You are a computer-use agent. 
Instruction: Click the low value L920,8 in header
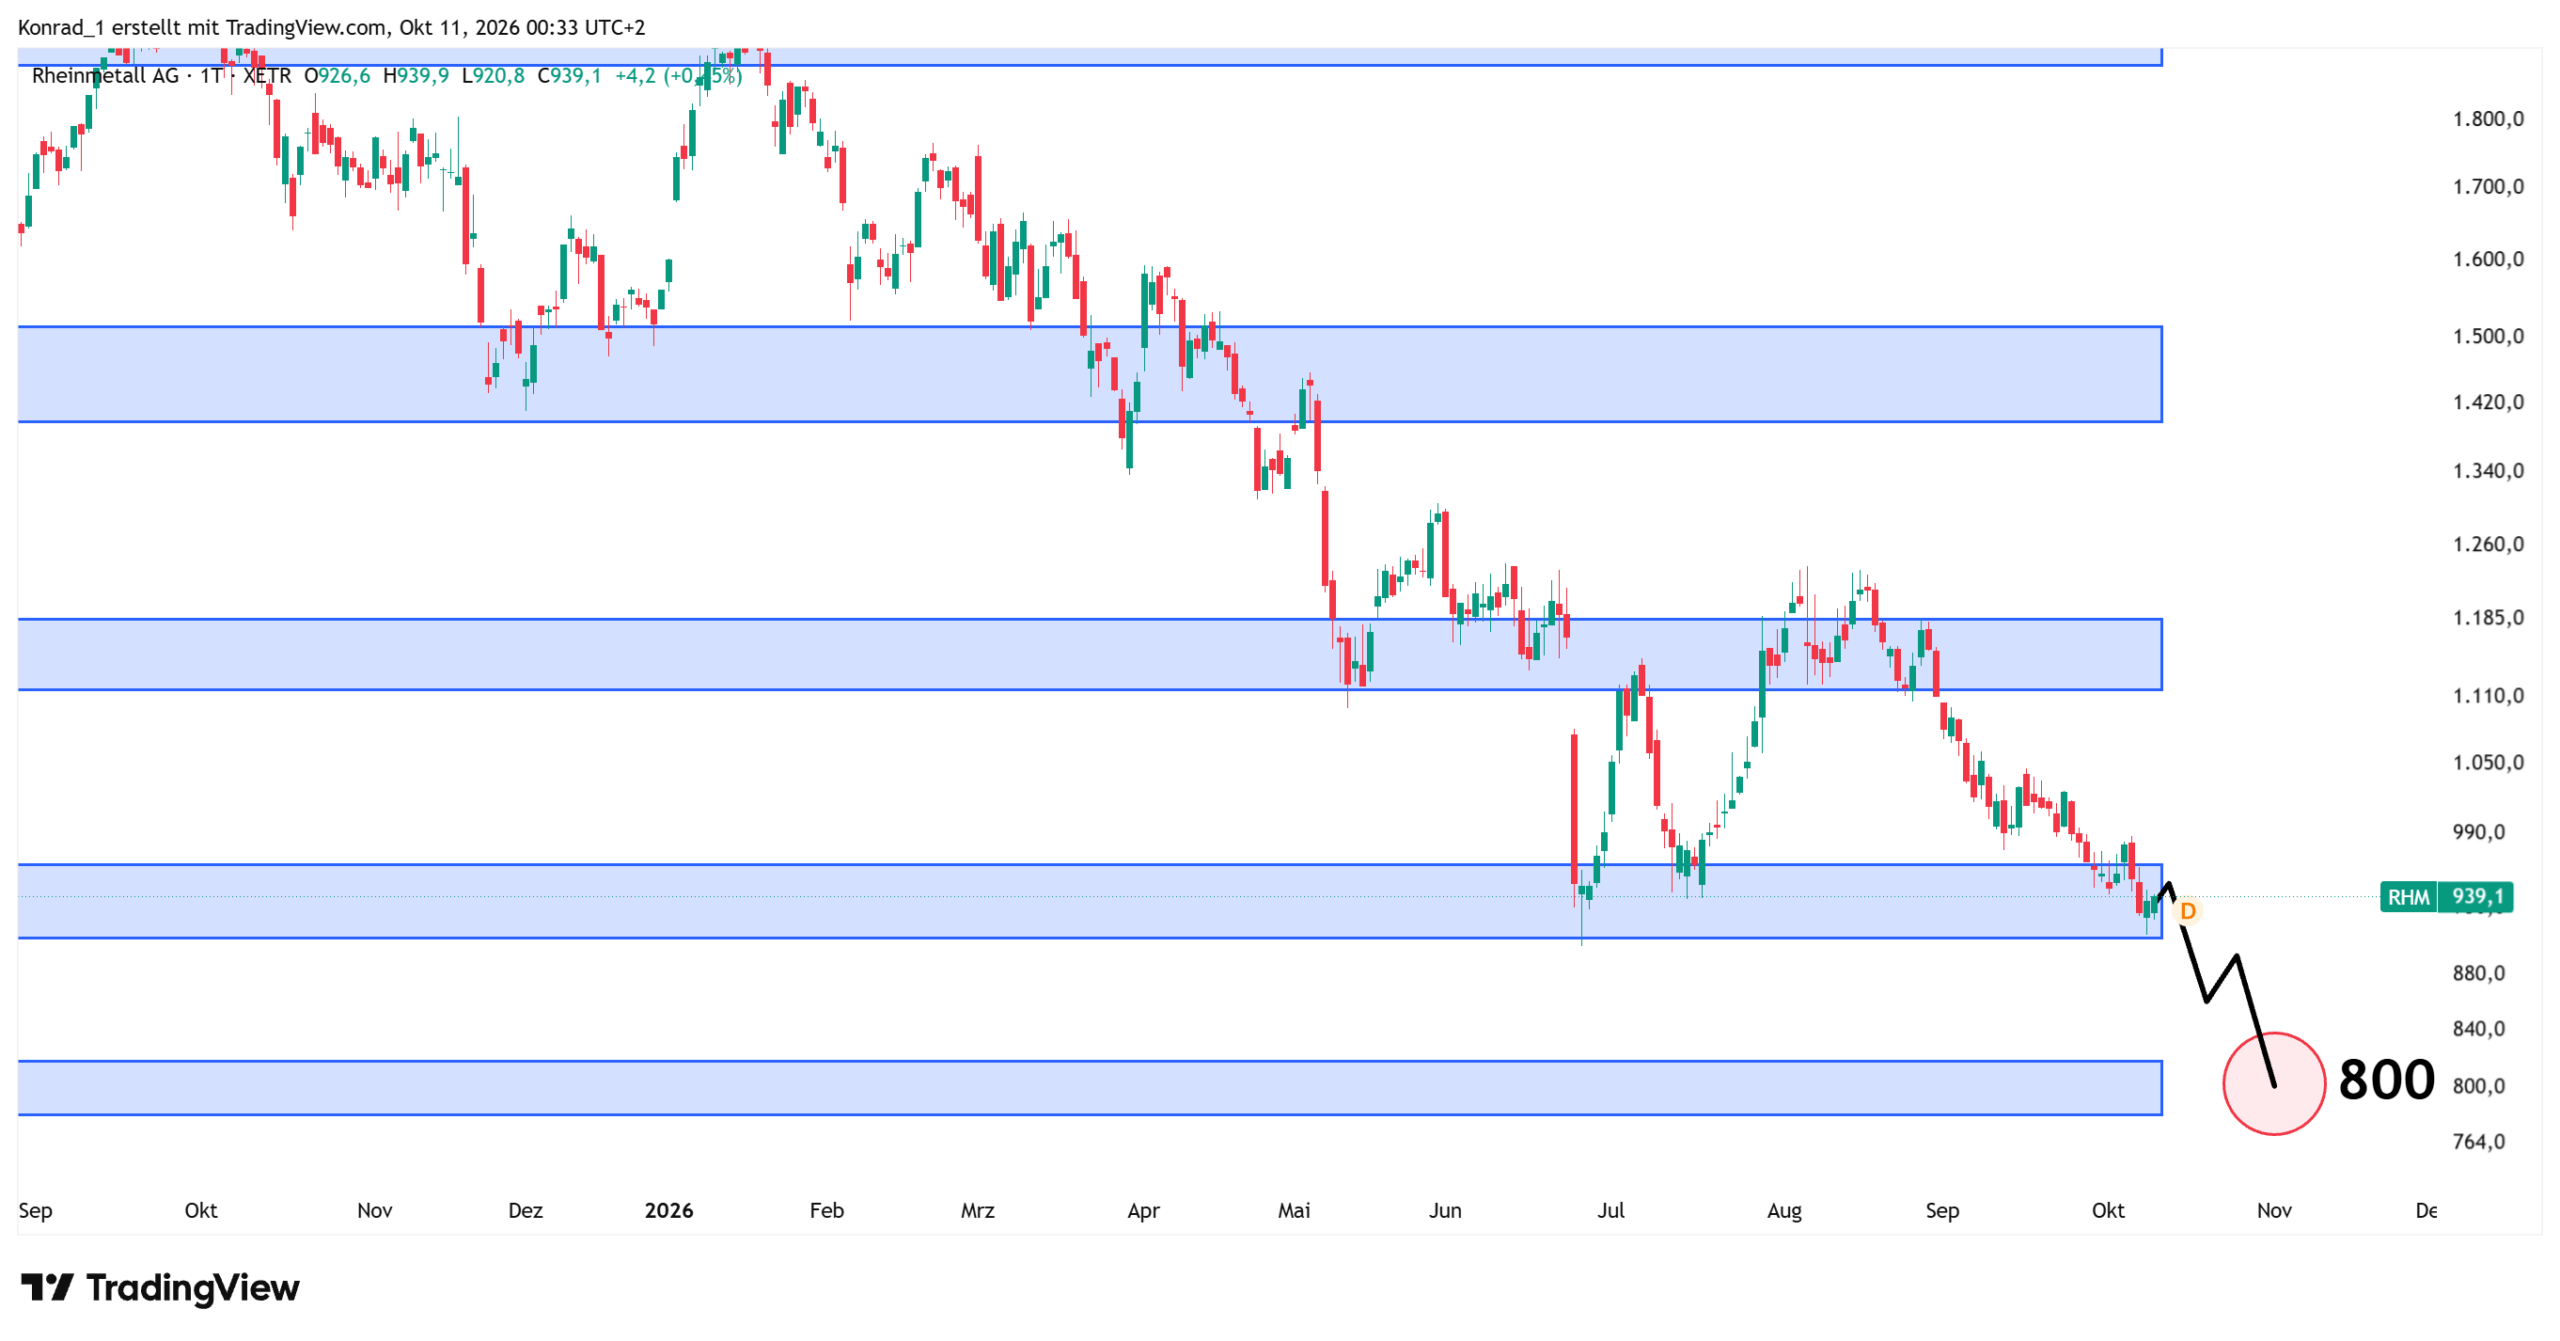(493, 76)
